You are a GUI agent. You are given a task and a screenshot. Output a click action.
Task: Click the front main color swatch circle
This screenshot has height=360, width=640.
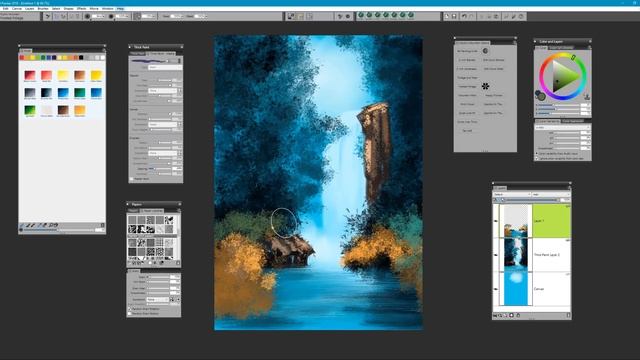point(542,97)
